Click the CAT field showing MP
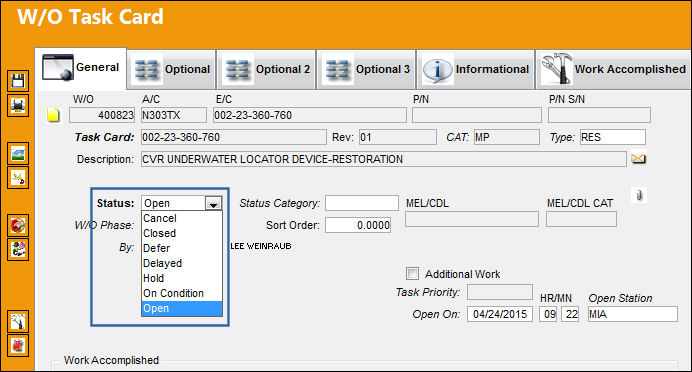The width and height of the screenshot is (692, 372). 507,137
